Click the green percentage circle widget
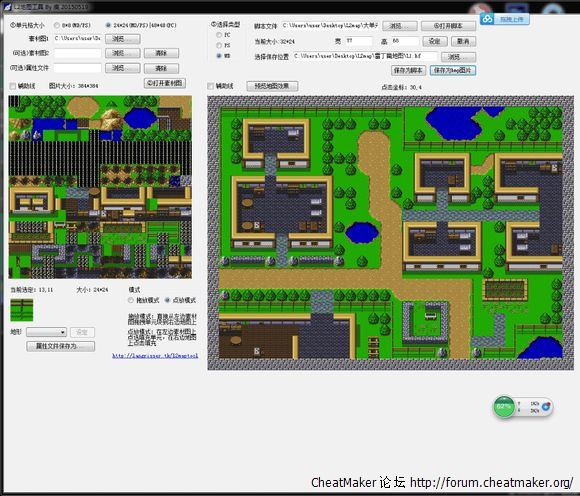The height and width of the screenshot is (496, 580). pyautogui.click(x=504, y=407)
